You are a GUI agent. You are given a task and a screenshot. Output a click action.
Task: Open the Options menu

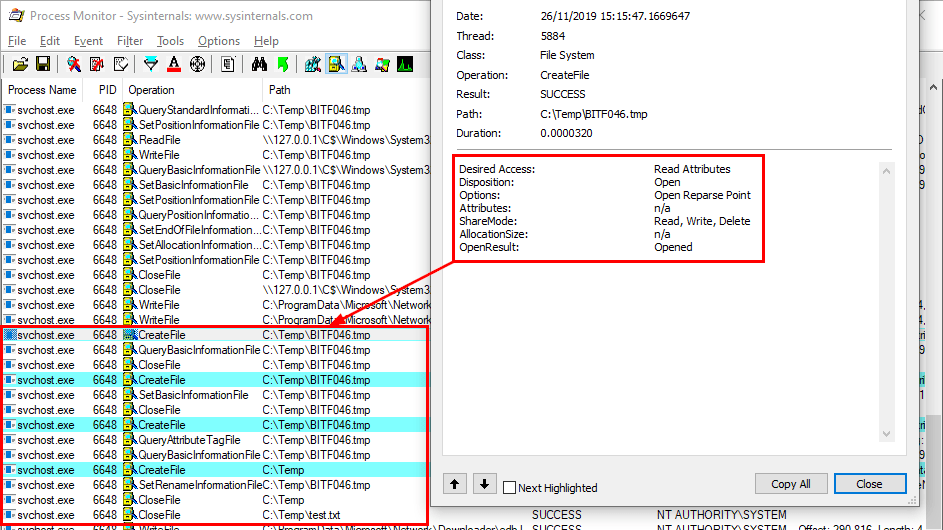coord(219,41)
